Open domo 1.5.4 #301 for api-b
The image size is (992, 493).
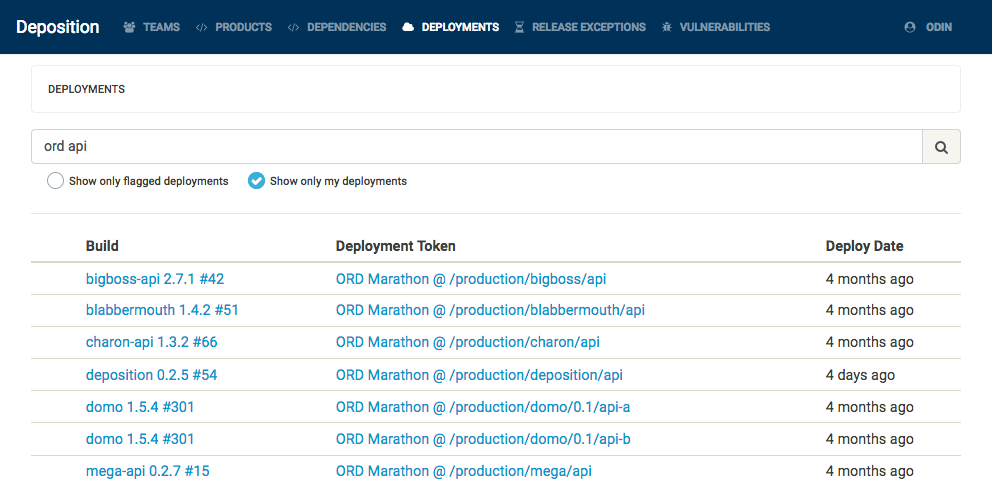point(140,439)
